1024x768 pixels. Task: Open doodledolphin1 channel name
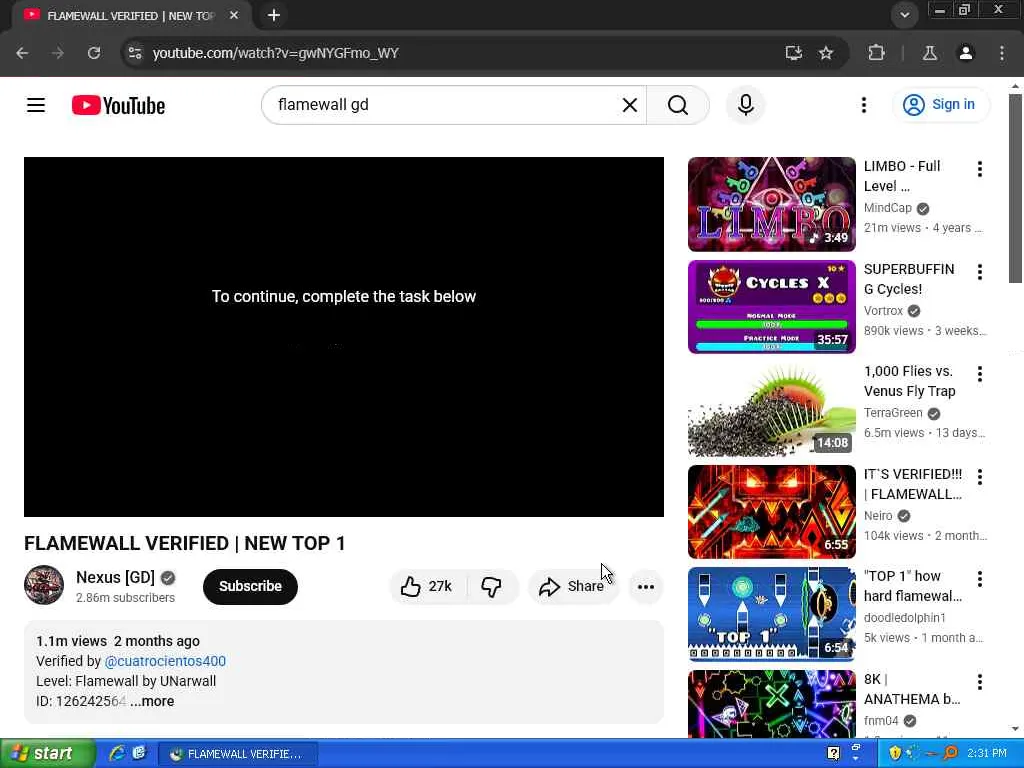tap(904, 618)
